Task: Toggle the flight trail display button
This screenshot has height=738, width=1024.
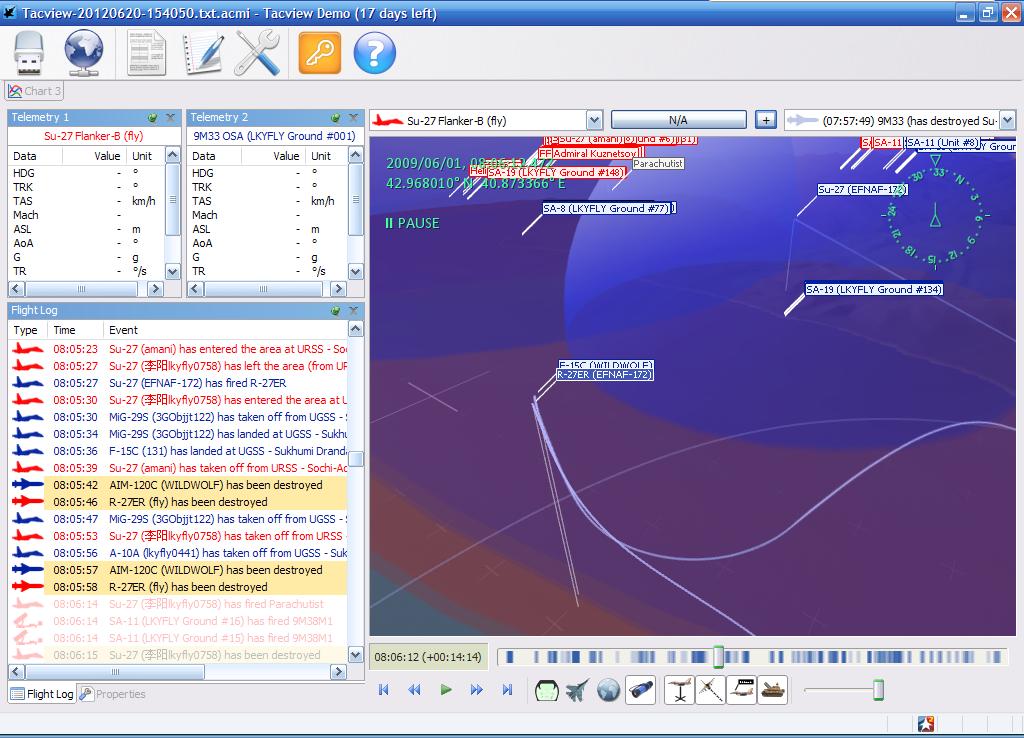Action: tap(710, 690)
